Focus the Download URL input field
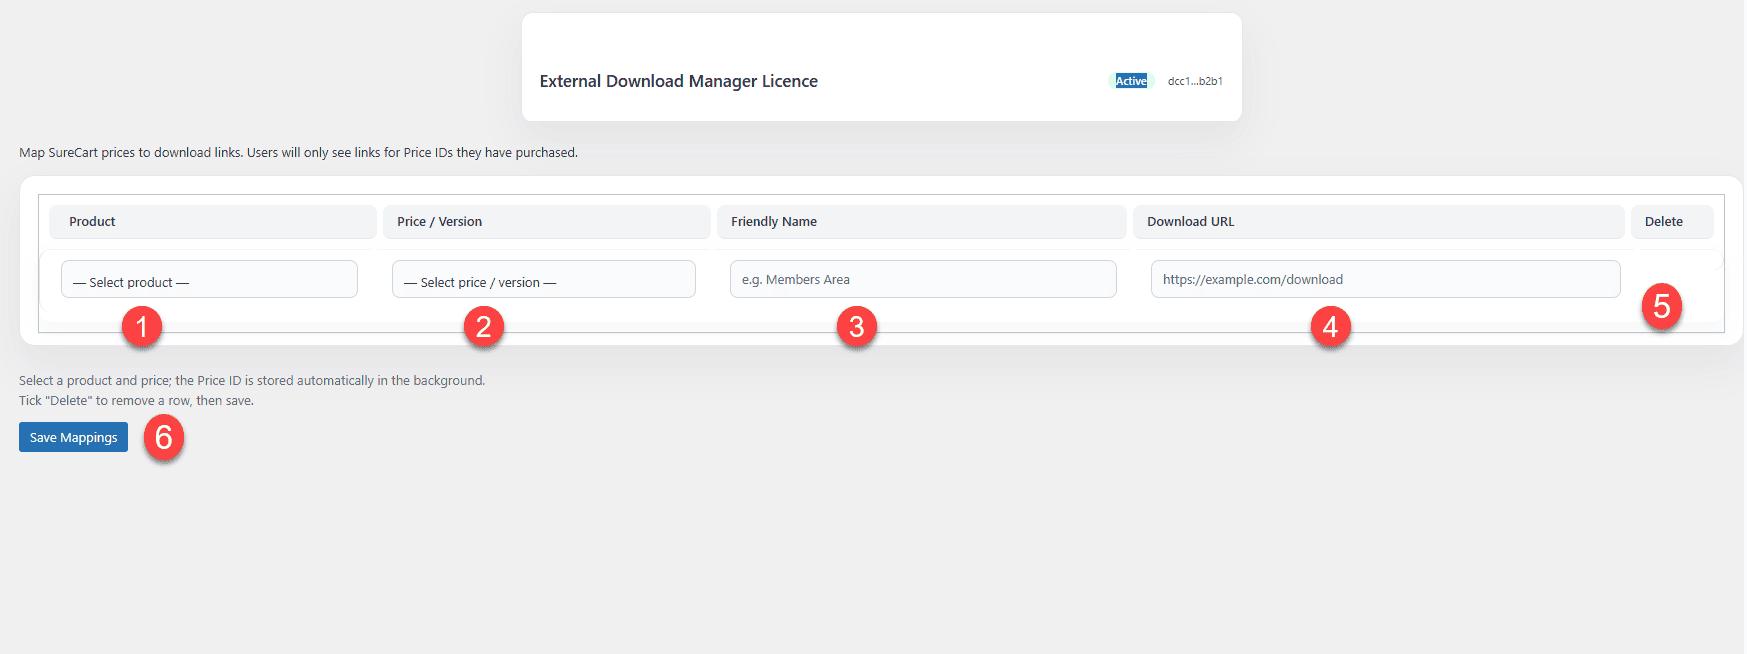Screen dimensions: 1747x654 pos(1385,279)
